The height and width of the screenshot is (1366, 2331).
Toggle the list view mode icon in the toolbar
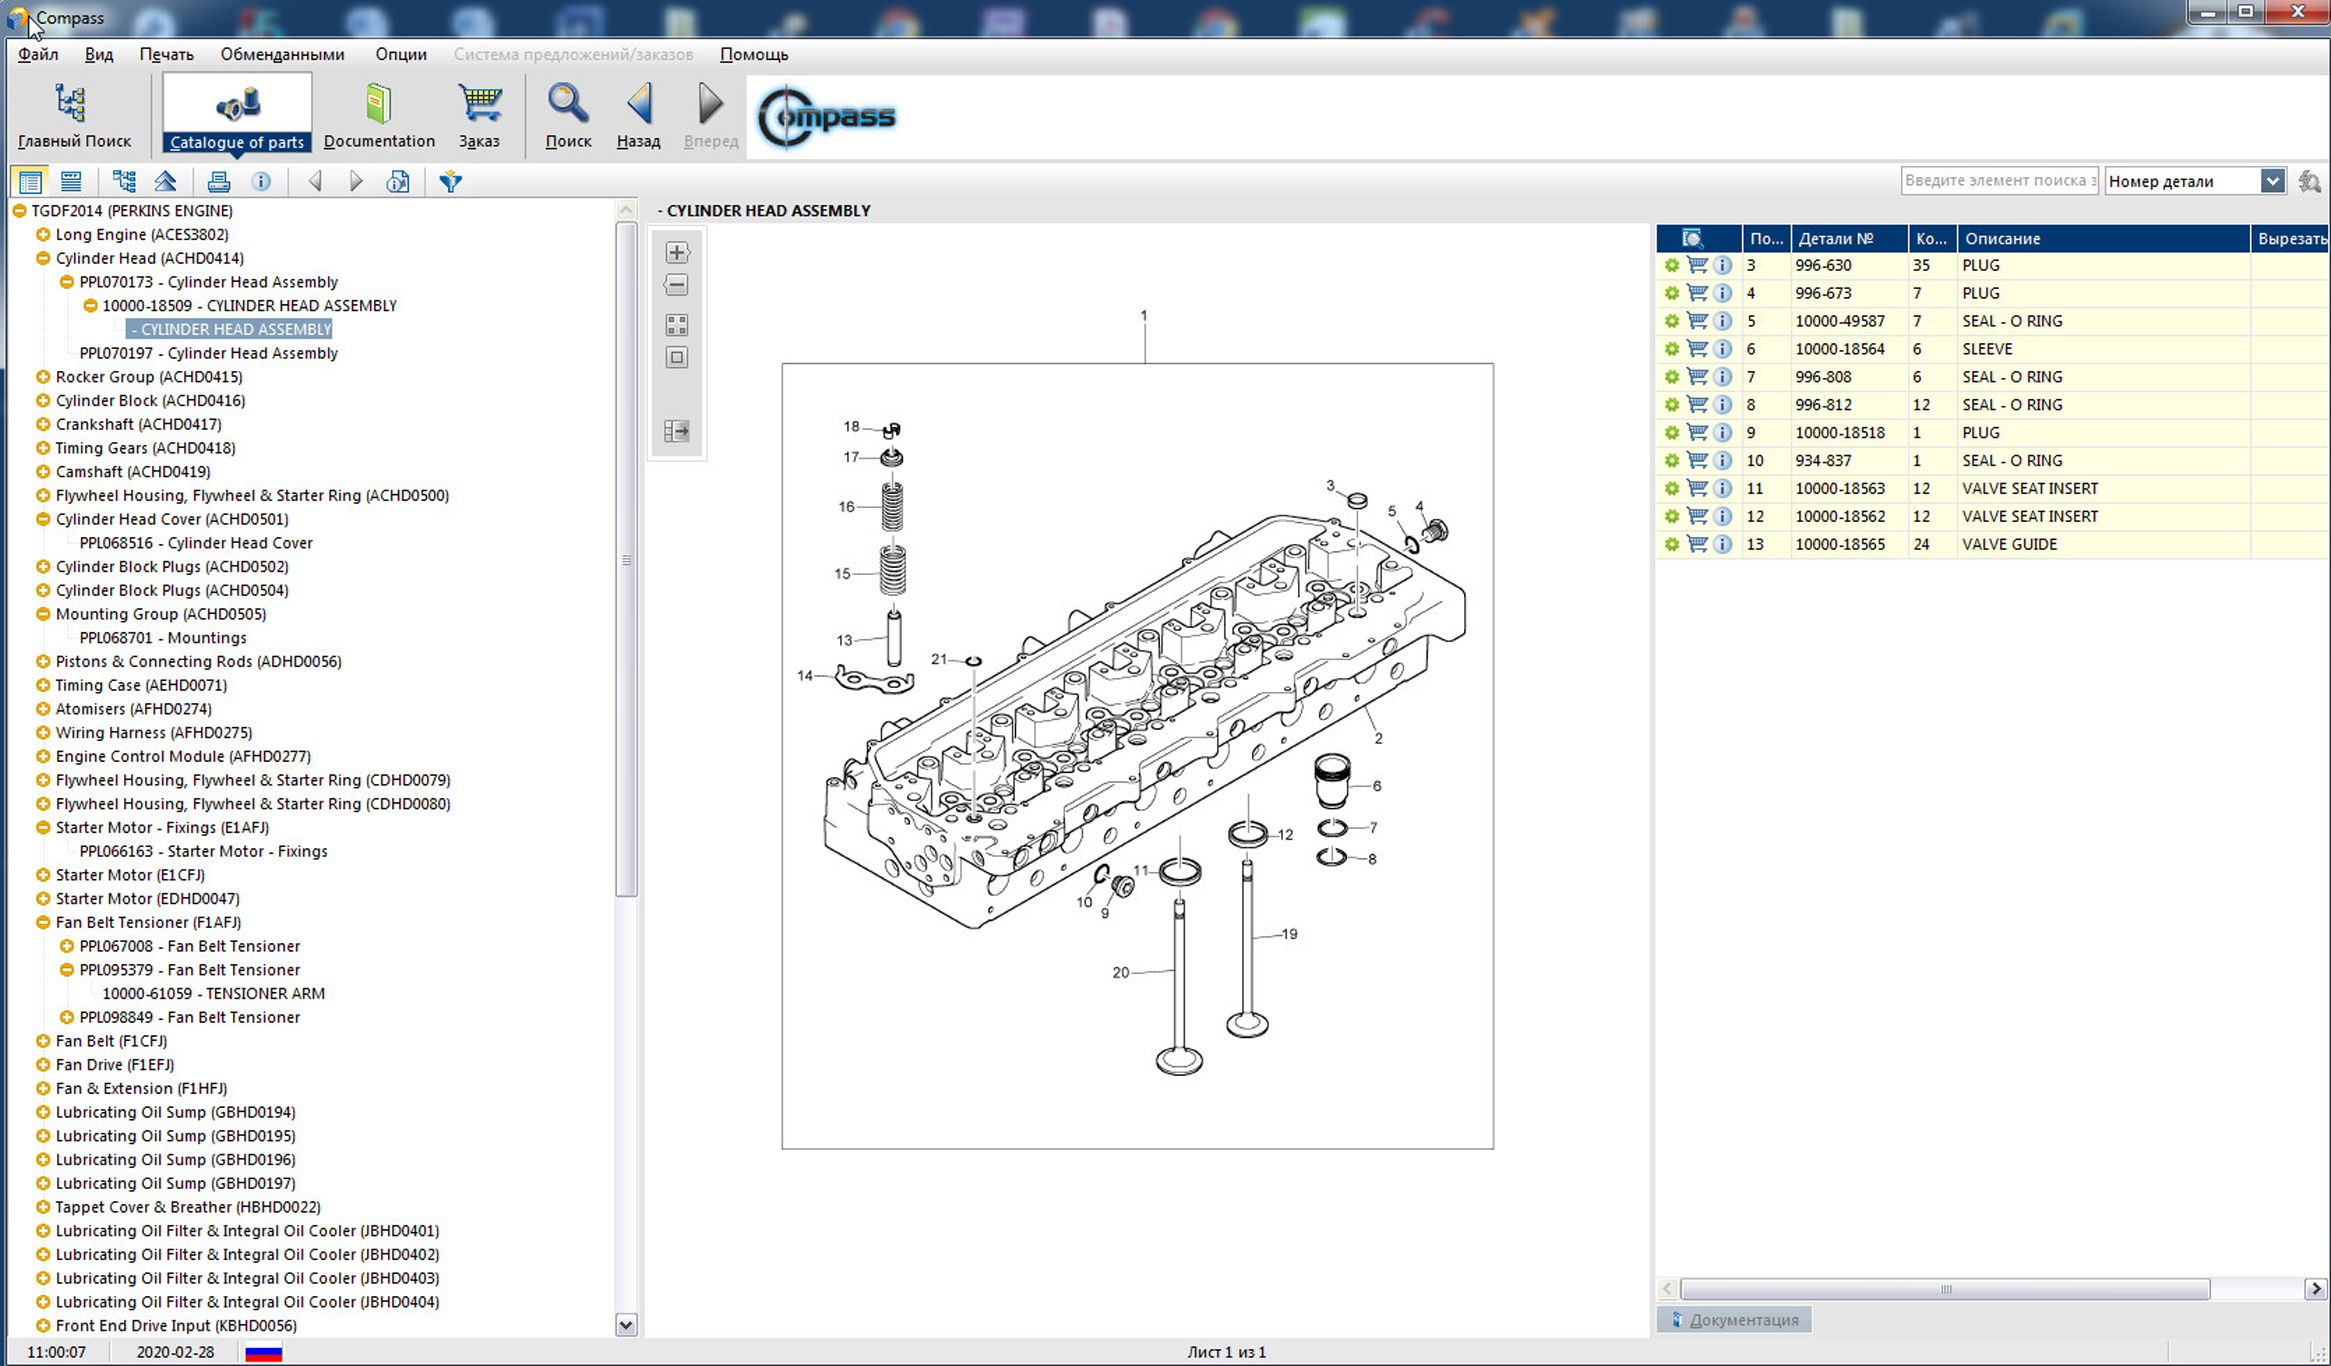30,181
